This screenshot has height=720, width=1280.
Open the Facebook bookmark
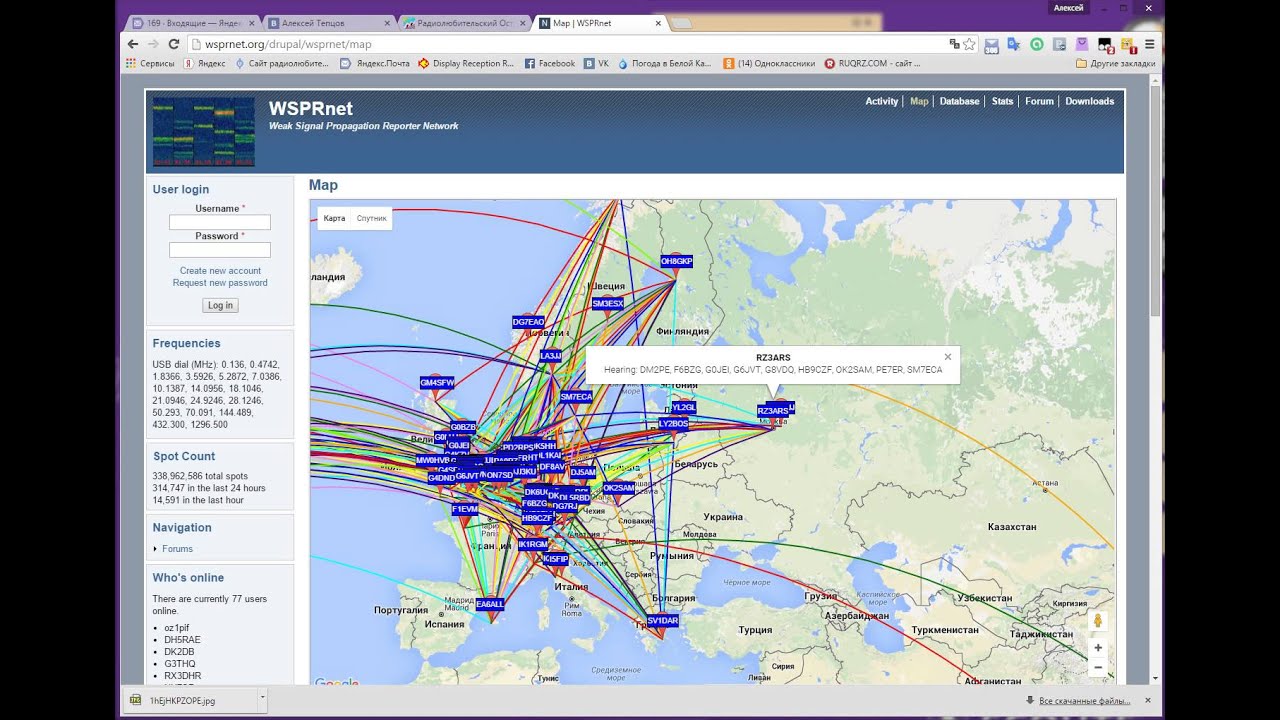click(x=550, y=63)
